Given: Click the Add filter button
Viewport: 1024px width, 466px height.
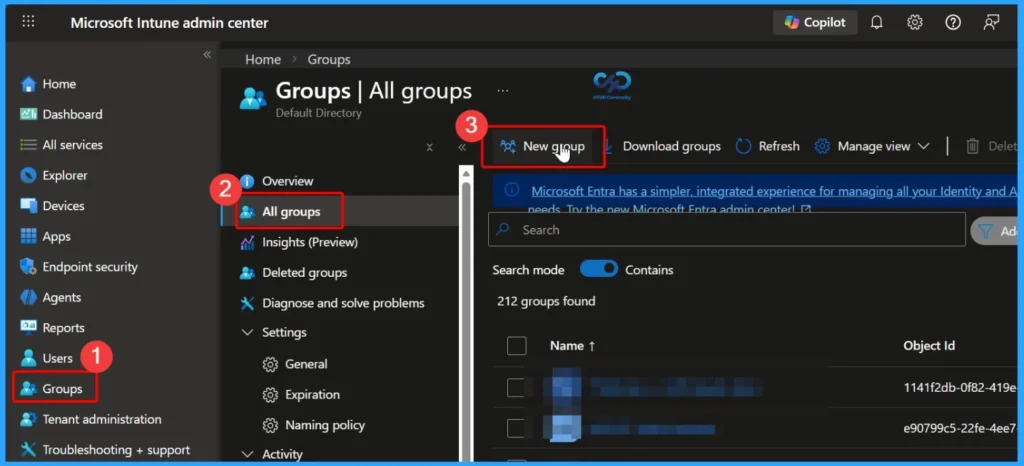Looking at the screenshot, I should [x=995, y=231].
